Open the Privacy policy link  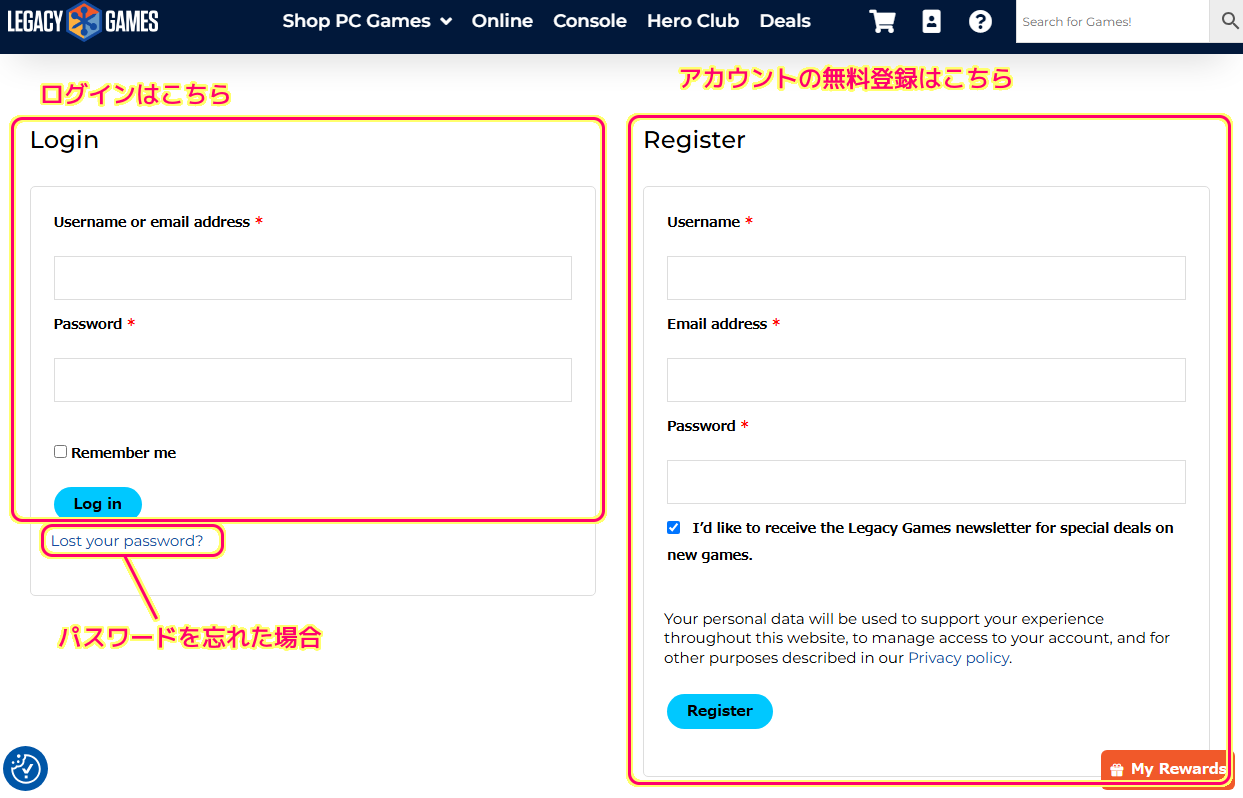tap(958, 658)
